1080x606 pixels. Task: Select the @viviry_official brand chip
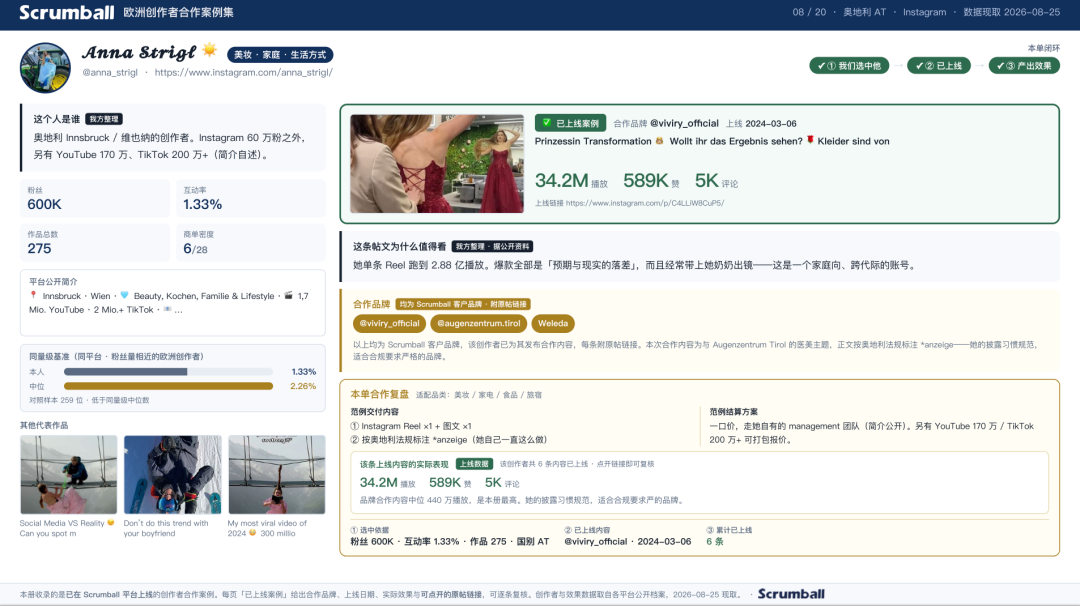[389, 323]
